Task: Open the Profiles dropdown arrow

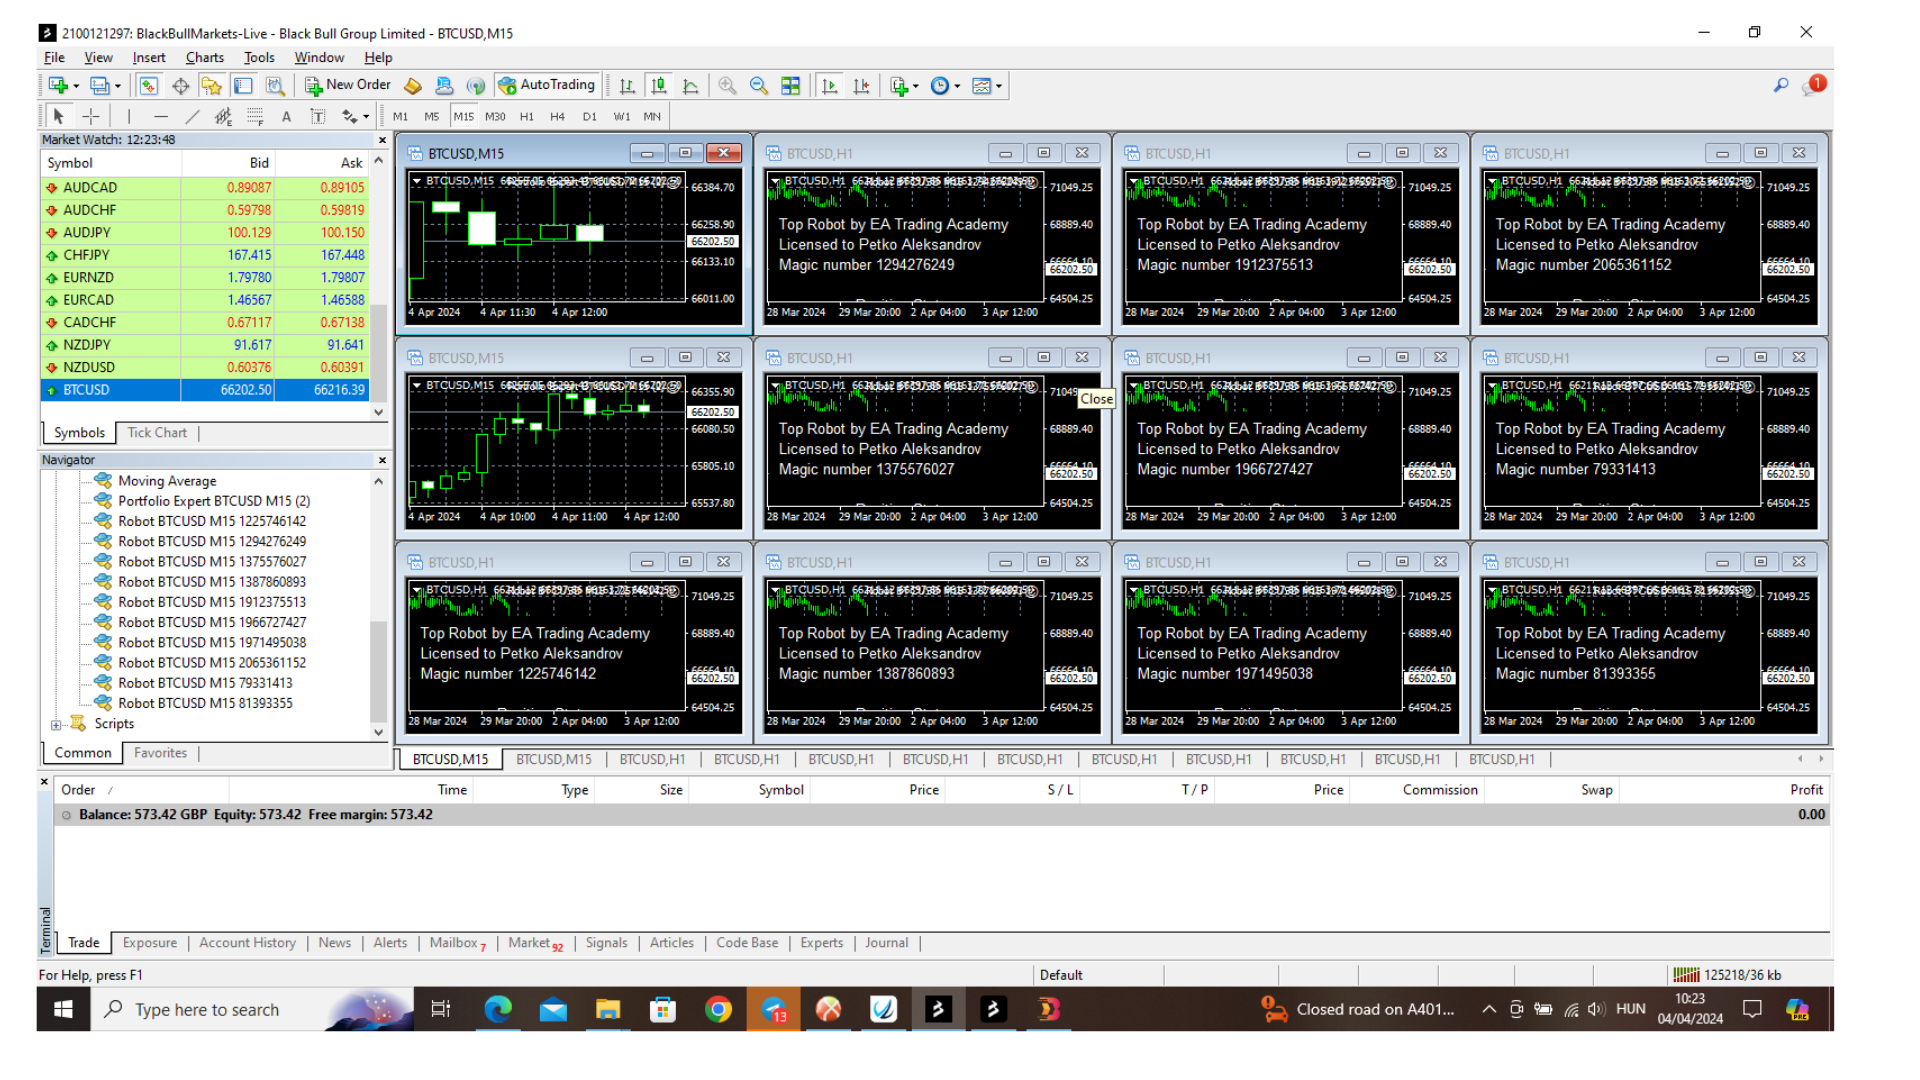Action: [118, 86]
